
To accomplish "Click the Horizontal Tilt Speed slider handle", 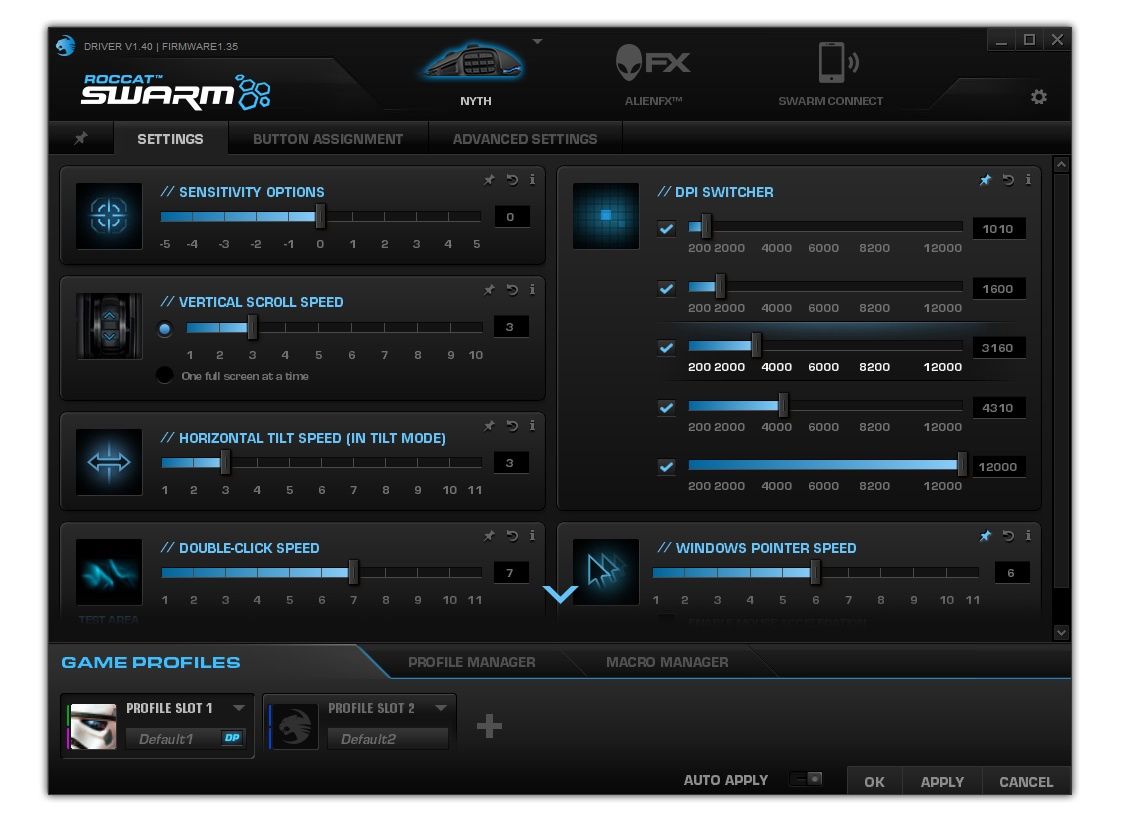I will (226, 462).
